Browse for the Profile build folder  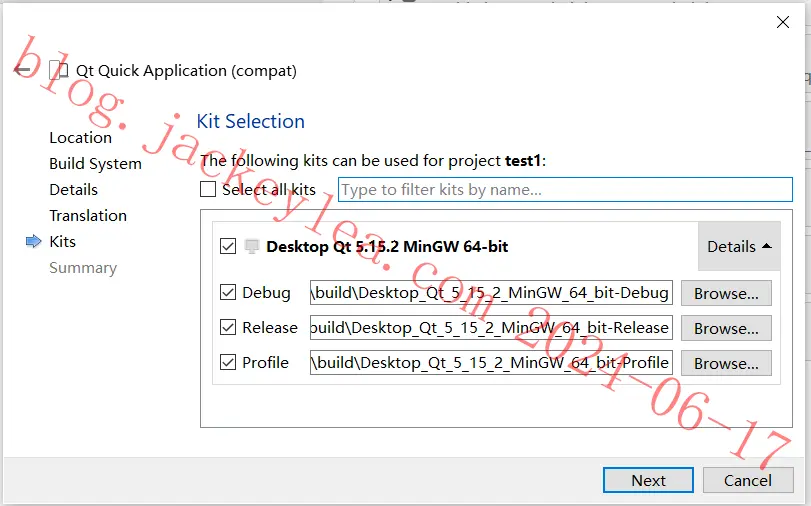[x=726, y=363]
